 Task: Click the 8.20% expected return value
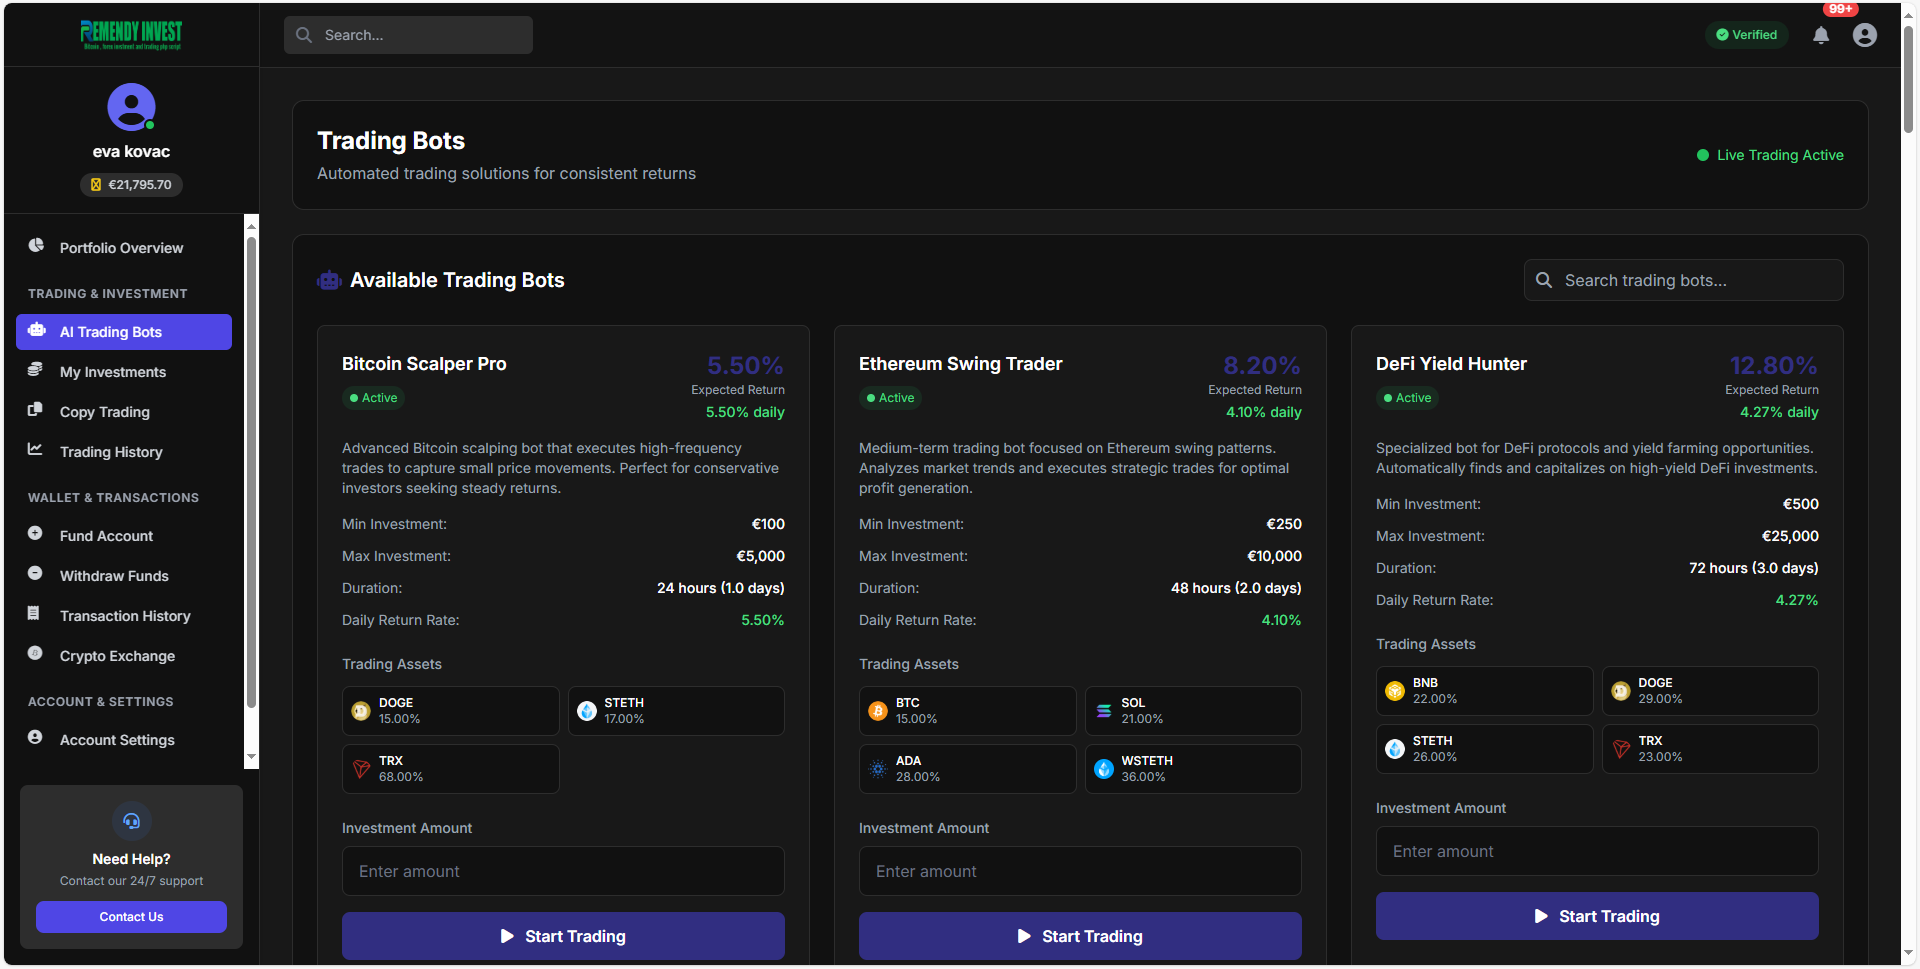pyautogui.click(x=1262, y=365)
